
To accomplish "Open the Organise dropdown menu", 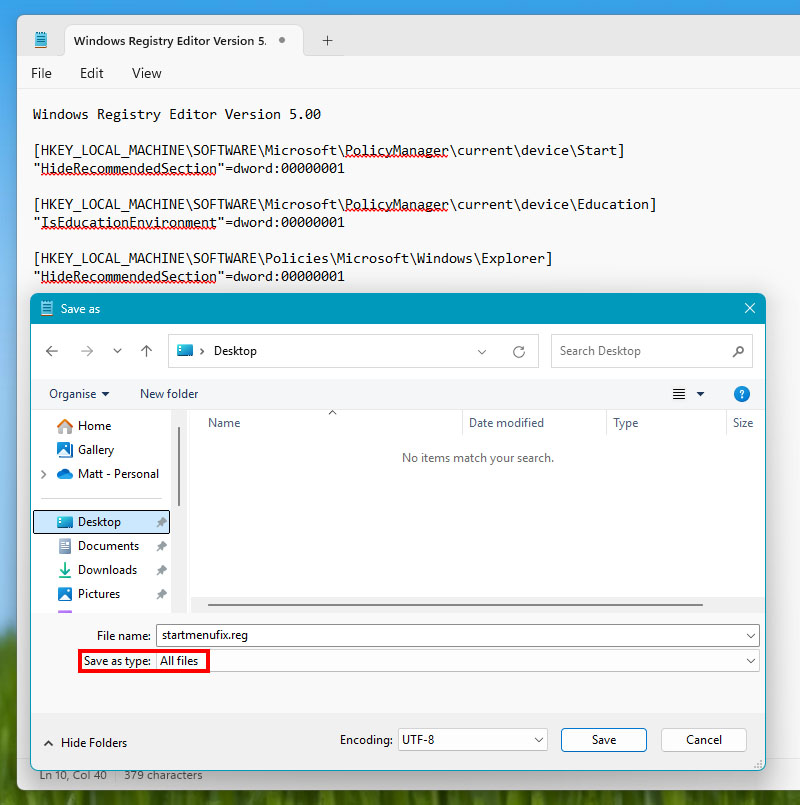I will point(79,394).
